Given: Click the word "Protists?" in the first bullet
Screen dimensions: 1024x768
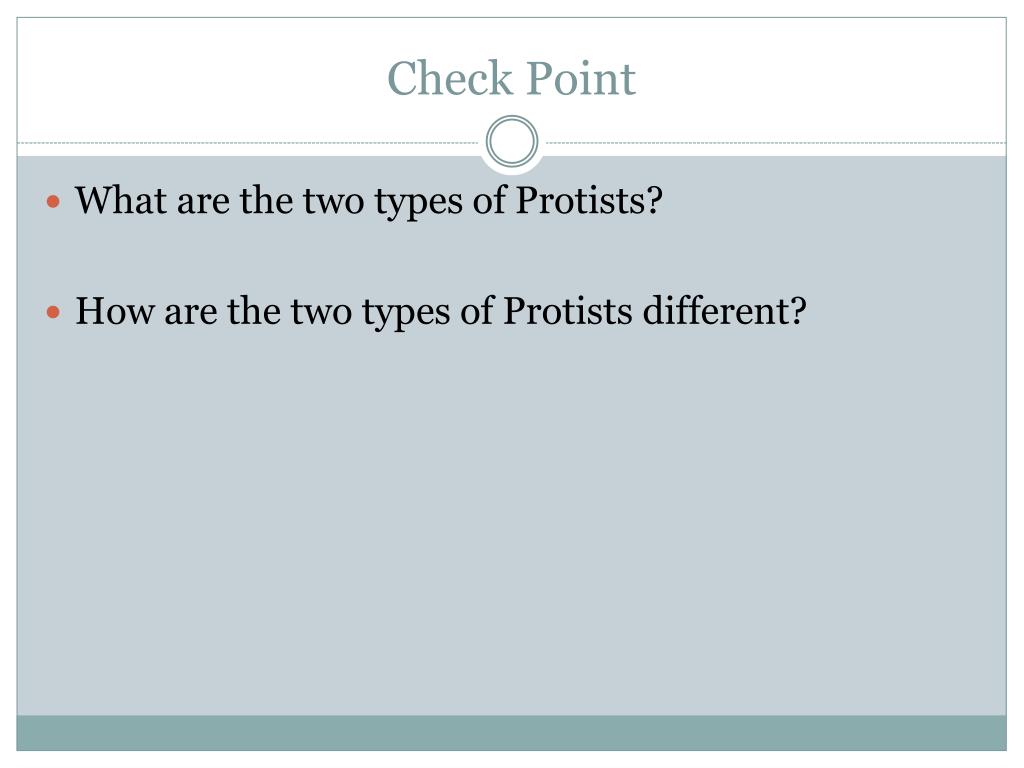Looking at the screenshot, I should 589,200.
